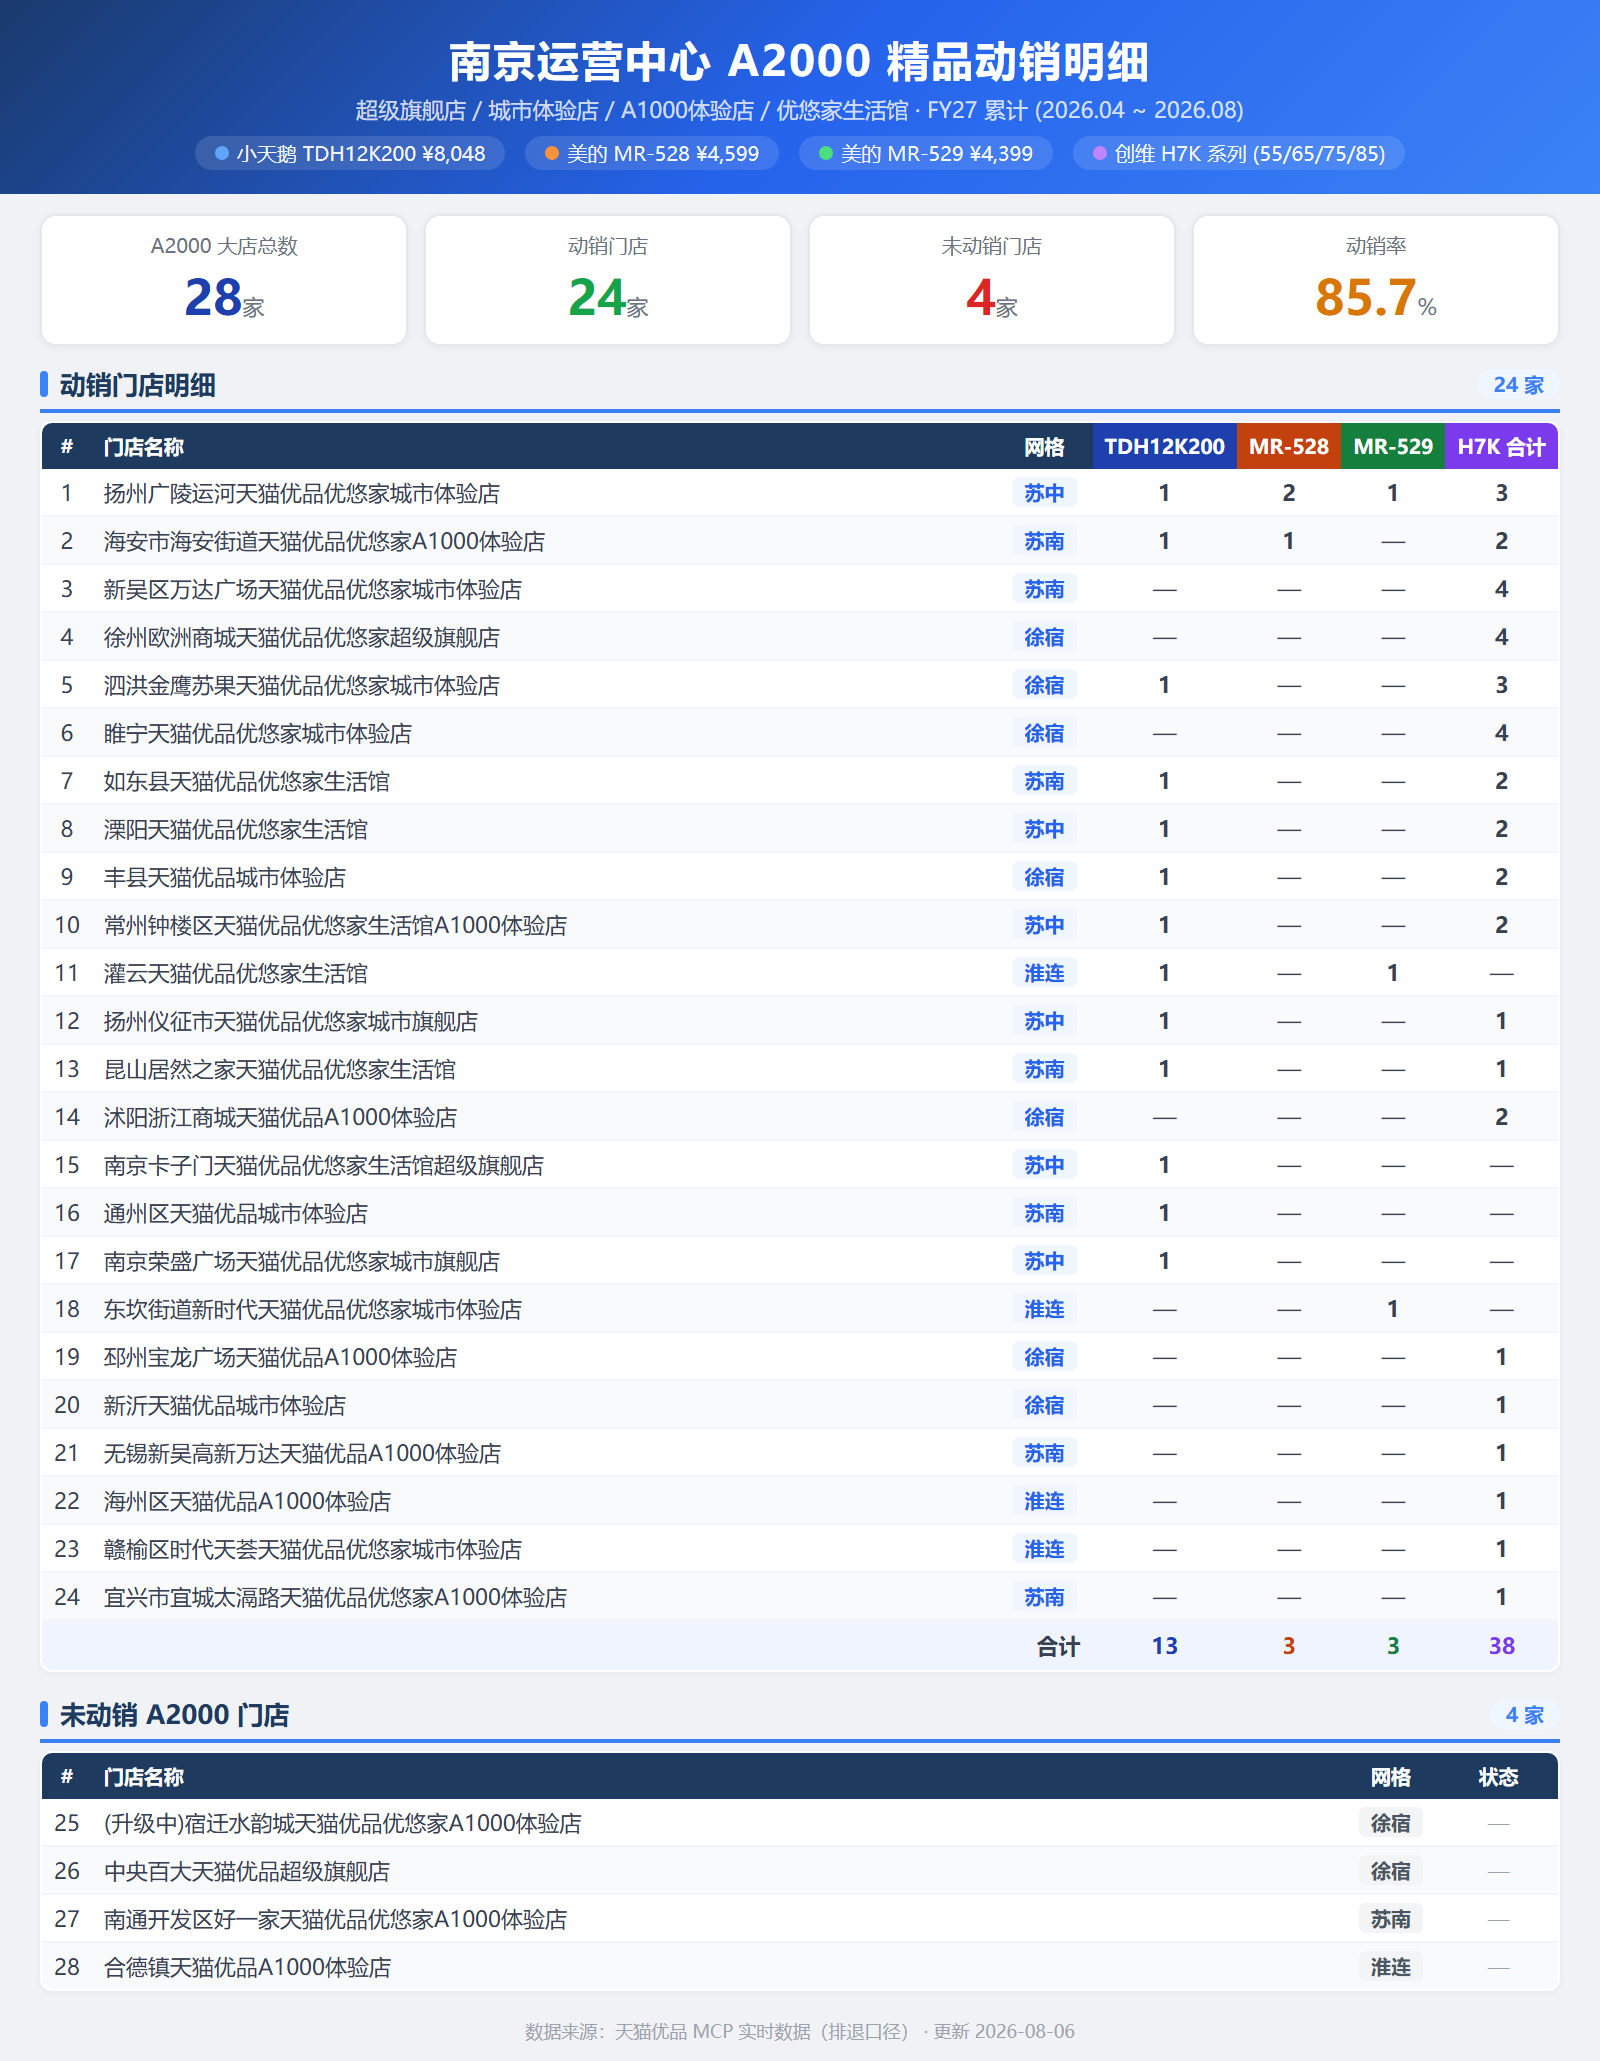Select row 南通开发区好一家天猫优品优悠家A1000体验店
The height and width of the screenshot is (2061, 1600).
(x=800, y=1919)
